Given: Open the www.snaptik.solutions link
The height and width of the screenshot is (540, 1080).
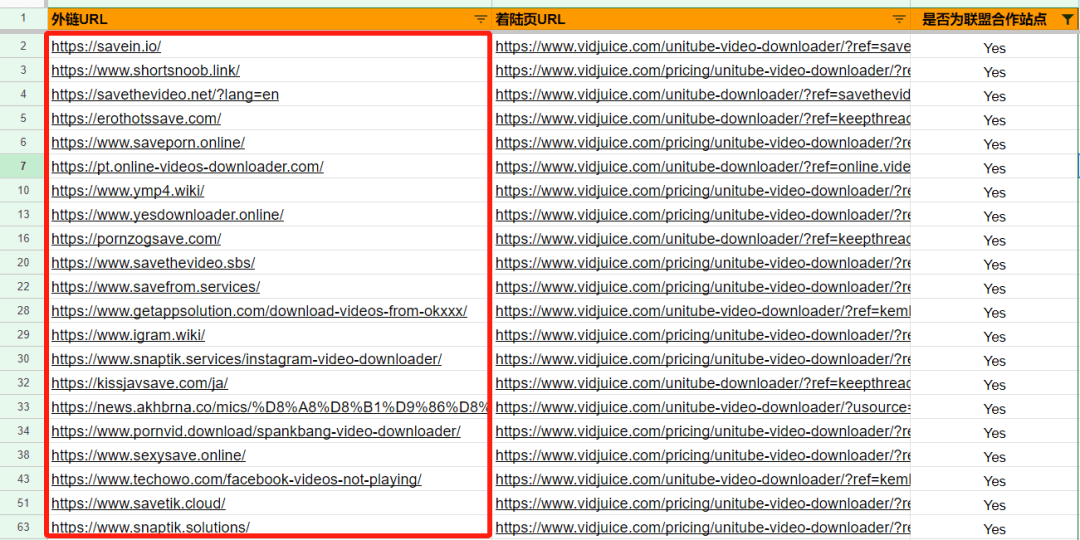Looking at the screenshot, I should pyautogui.click(x=150, y=528).
